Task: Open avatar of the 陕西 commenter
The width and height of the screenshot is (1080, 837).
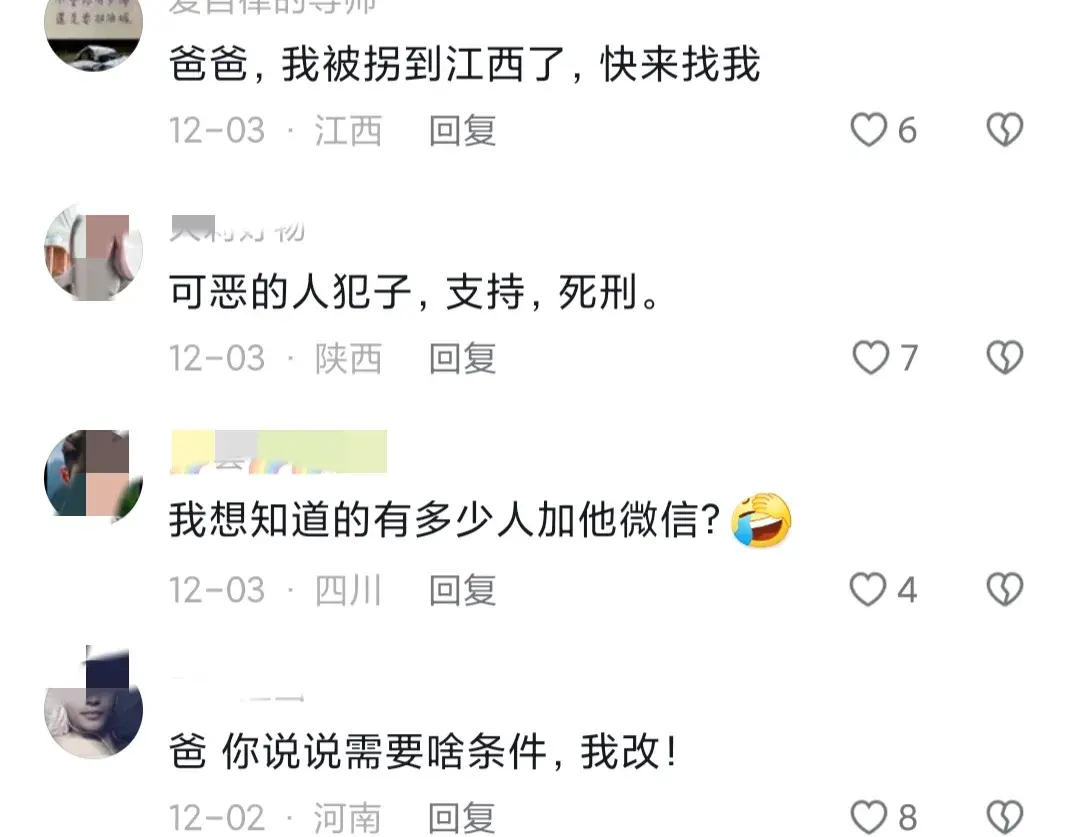Action: 94,252
